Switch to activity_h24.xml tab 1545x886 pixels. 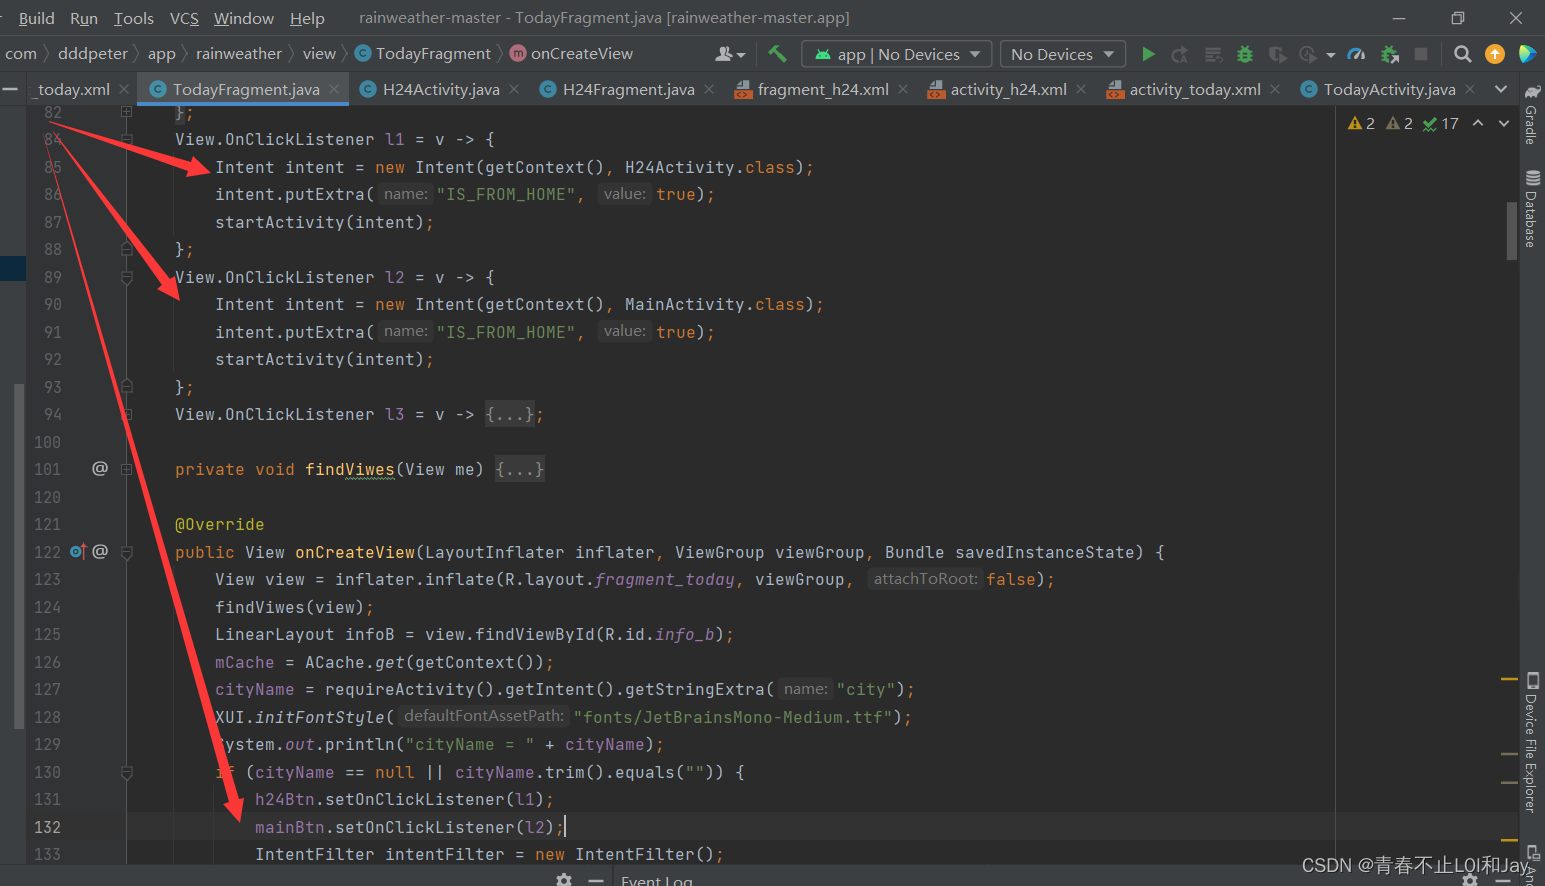click(1008, 89)
